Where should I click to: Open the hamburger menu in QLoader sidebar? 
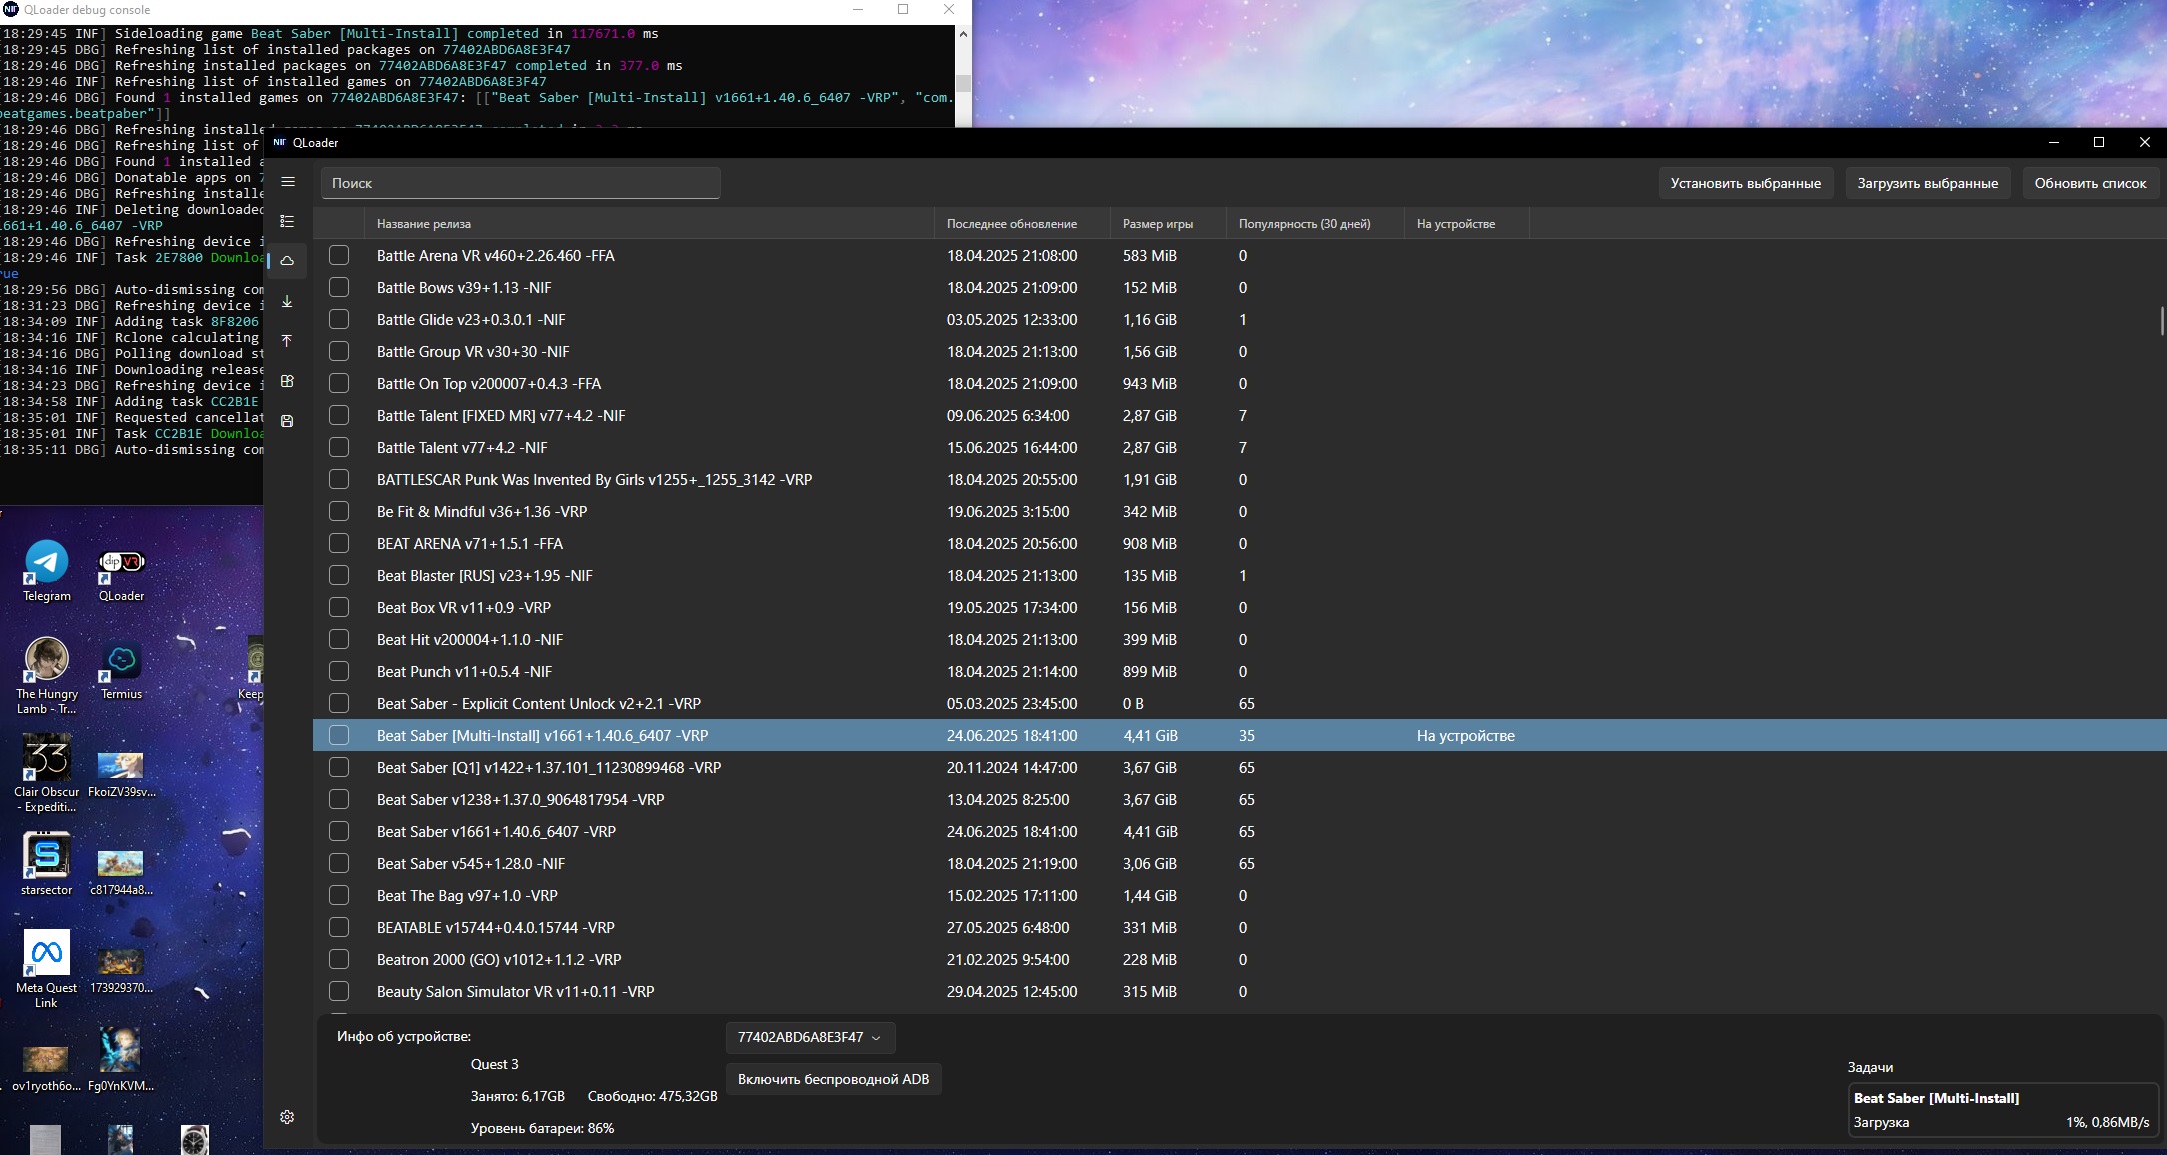point(288,182)
